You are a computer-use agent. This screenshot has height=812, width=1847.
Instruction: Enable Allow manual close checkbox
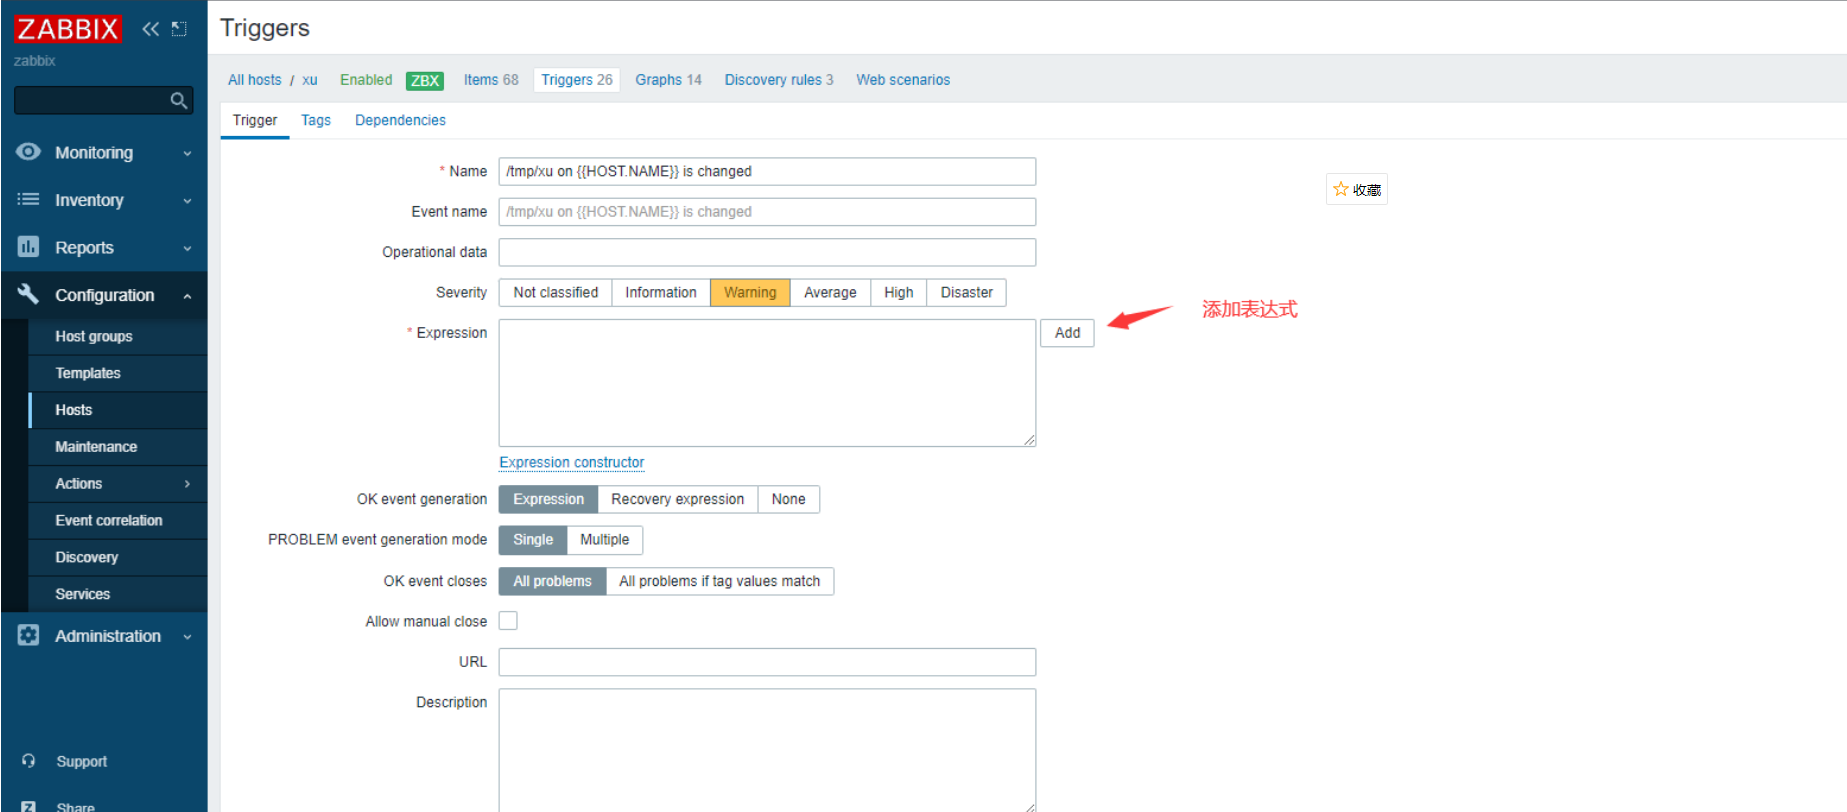pos(508,621)
